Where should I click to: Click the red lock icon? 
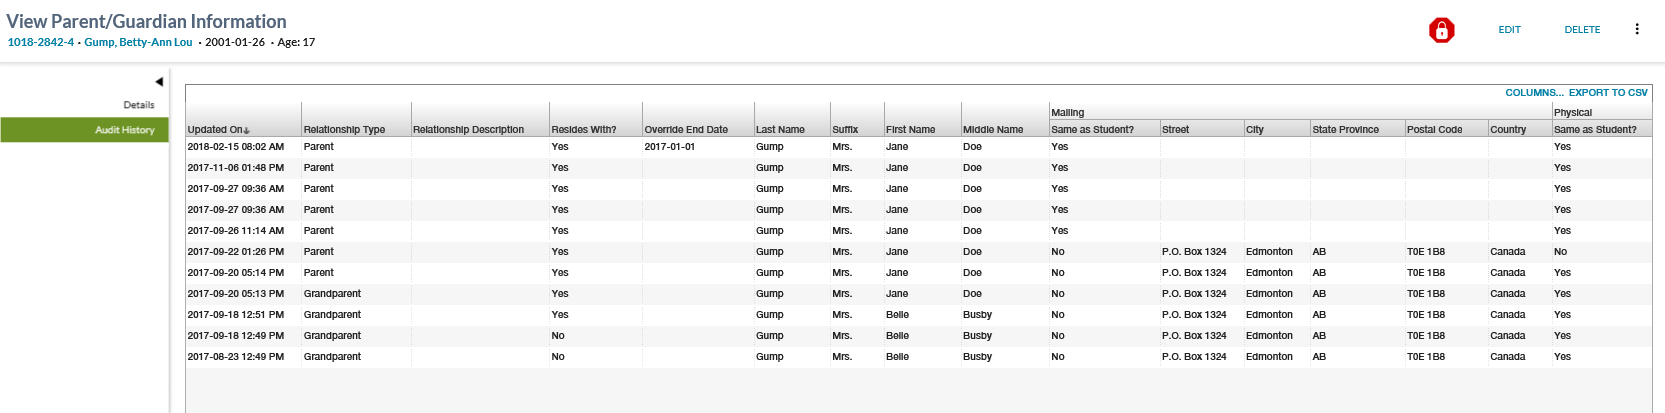(x=1441, y=30)
